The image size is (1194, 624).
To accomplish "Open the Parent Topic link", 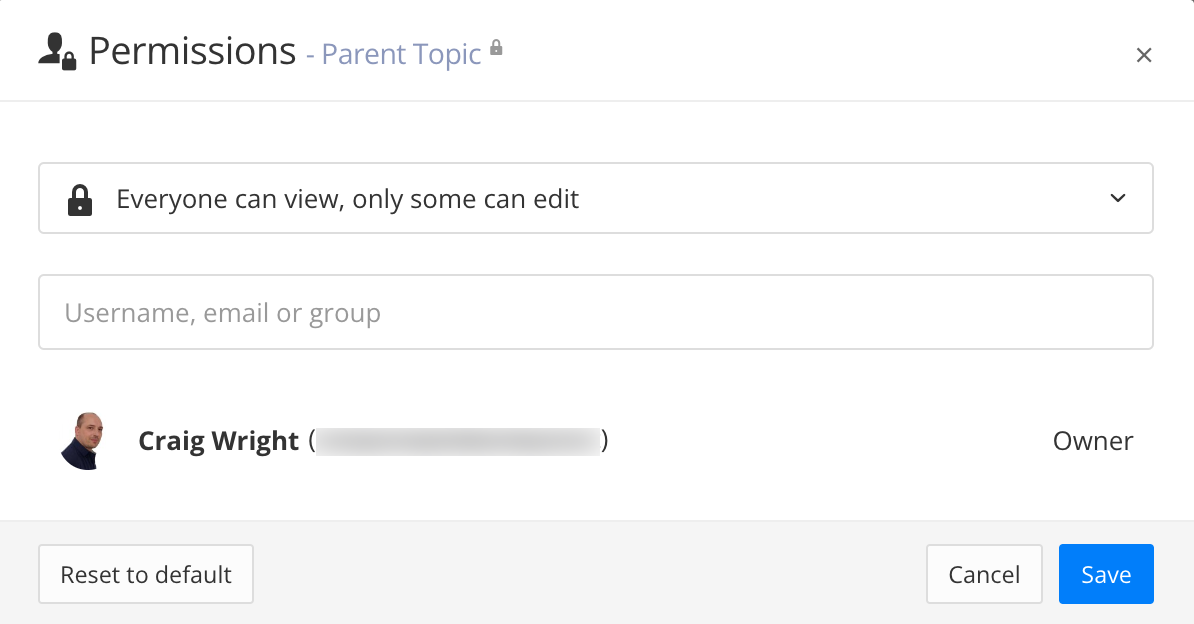I will click(x=400, y=54).
